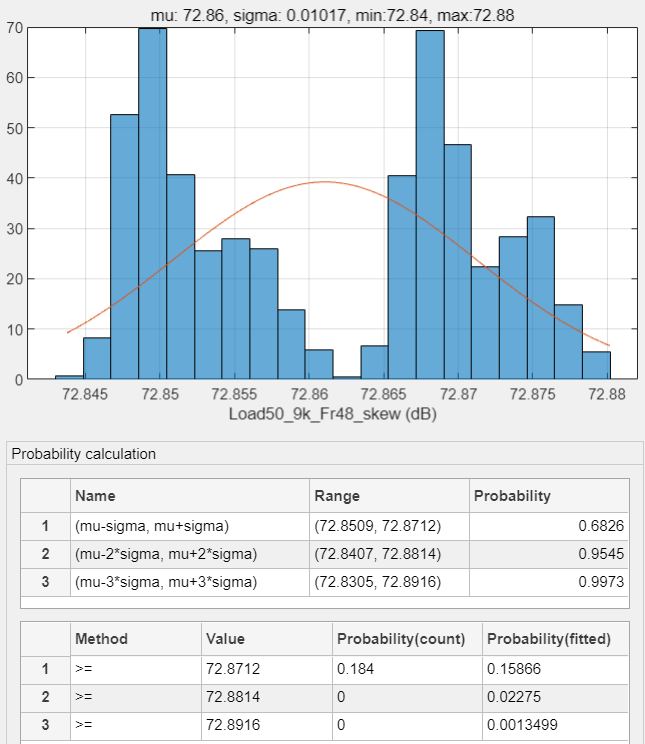Select row 3 header in the Method table

point(45,725)
